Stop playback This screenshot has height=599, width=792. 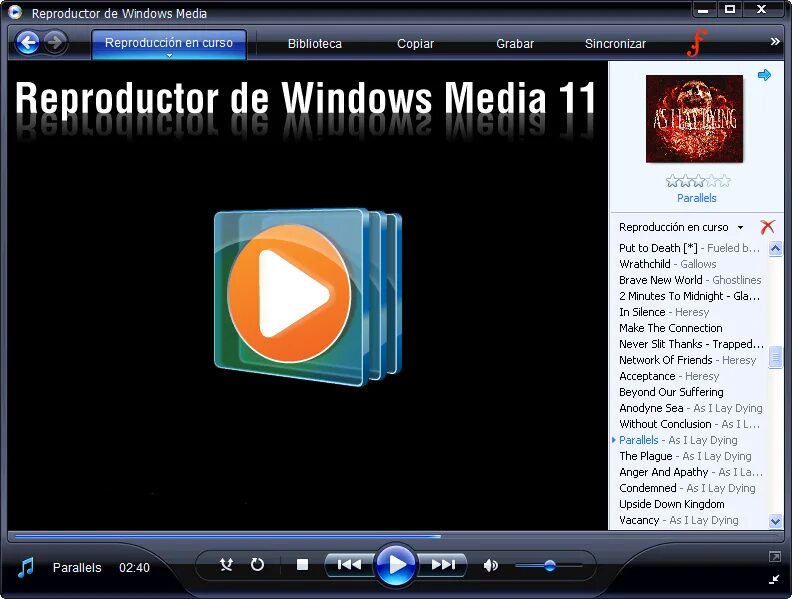click(x=302, y=564)
